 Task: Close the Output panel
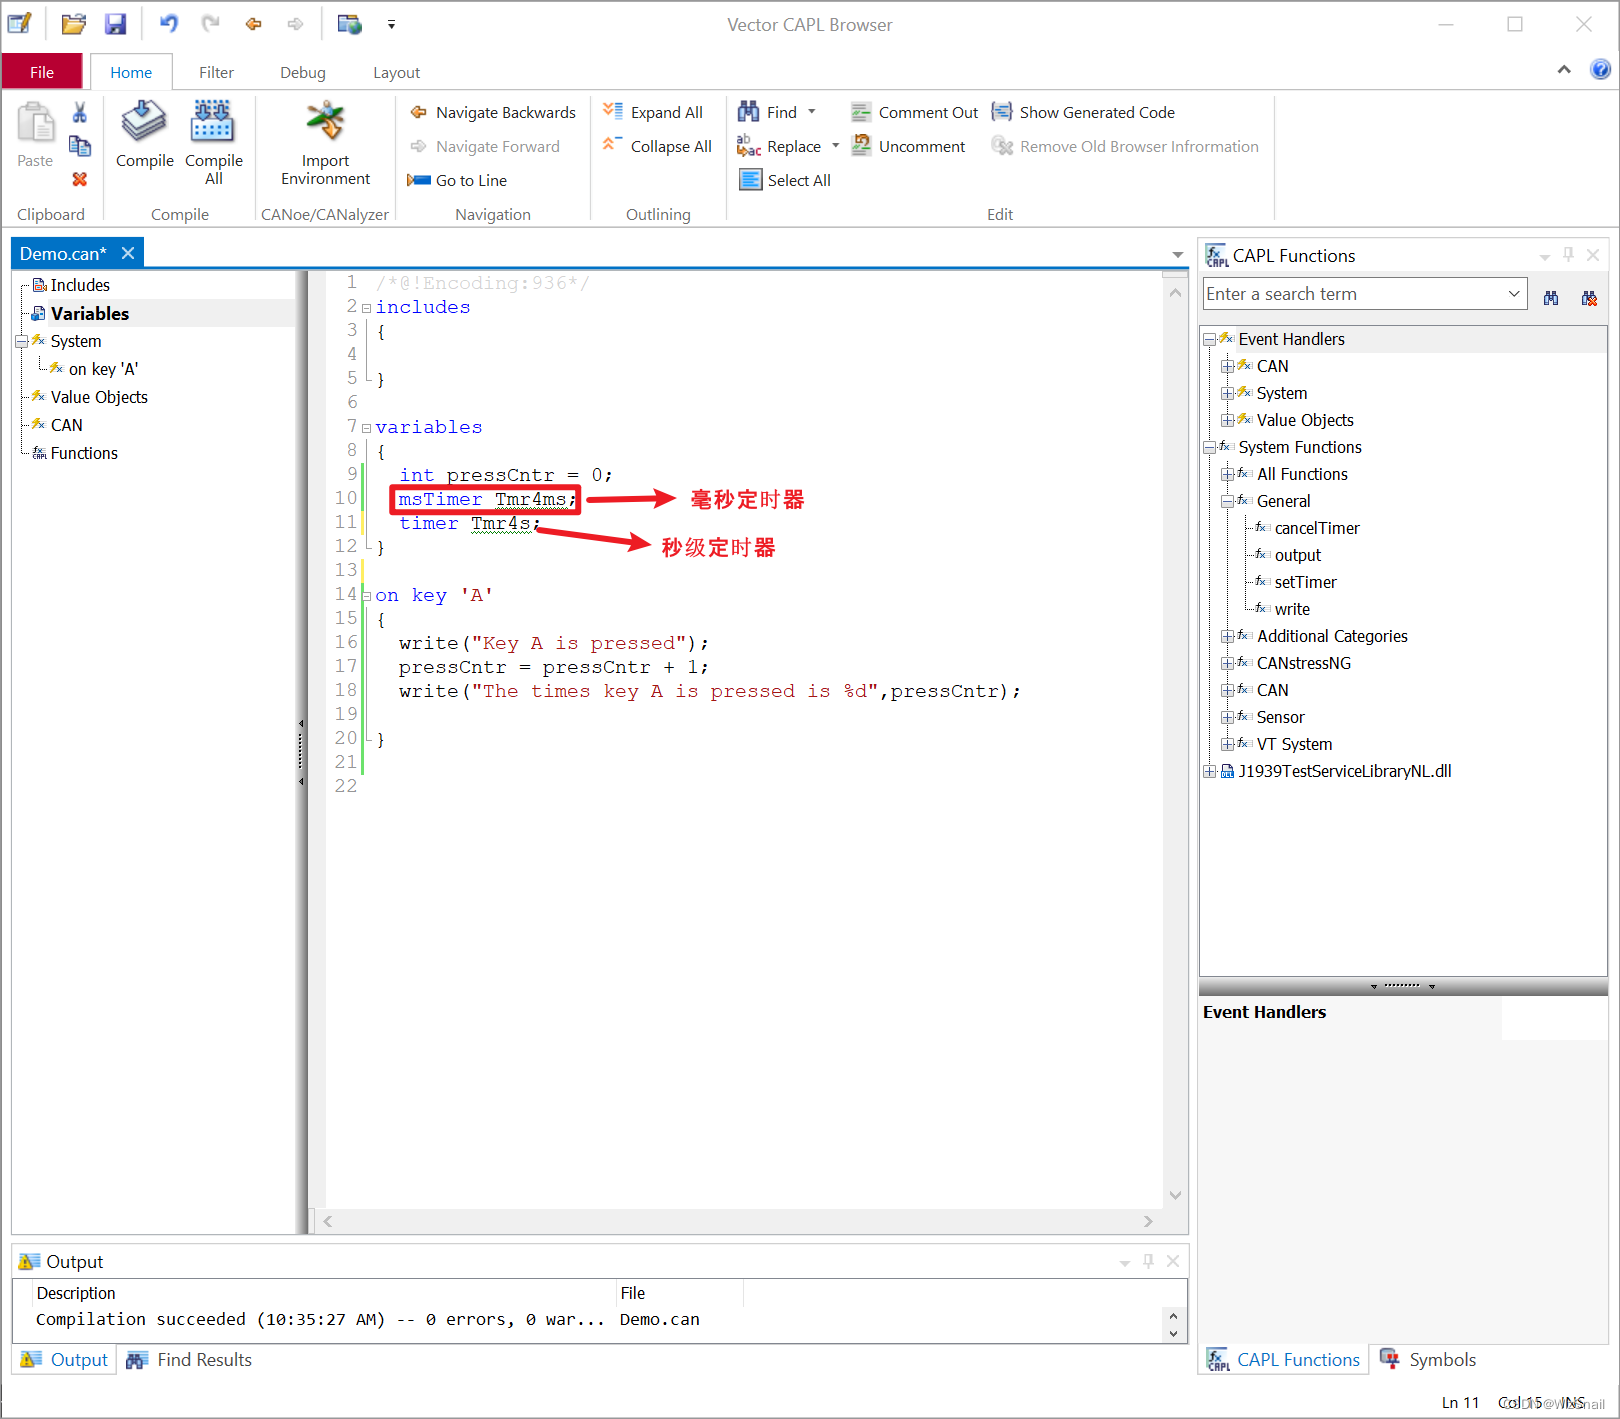point(1173,1262)
